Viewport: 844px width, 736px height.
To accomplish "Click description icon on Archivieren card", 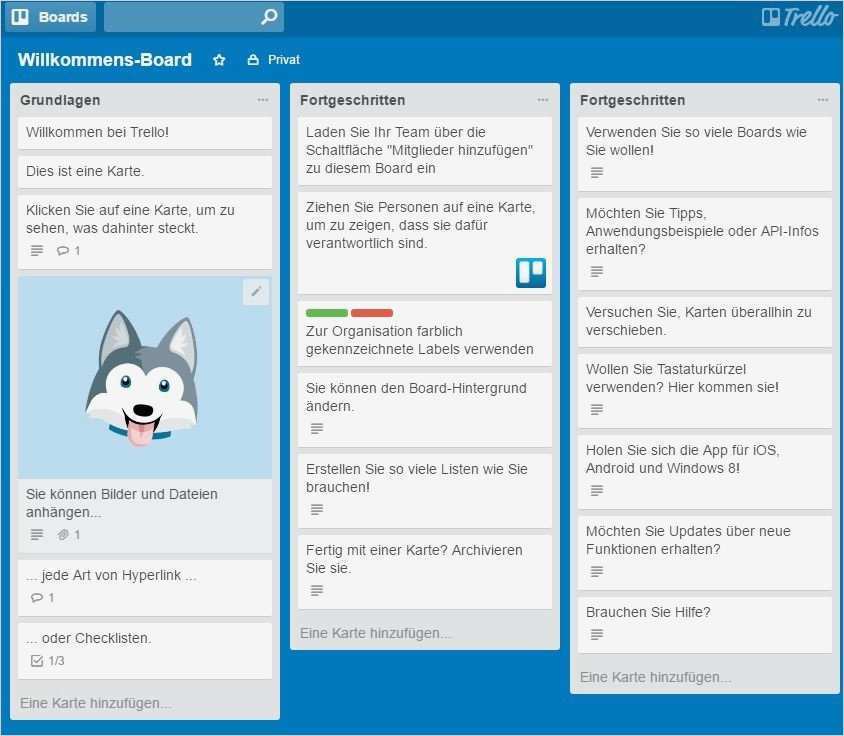I will tap(316, 591).
